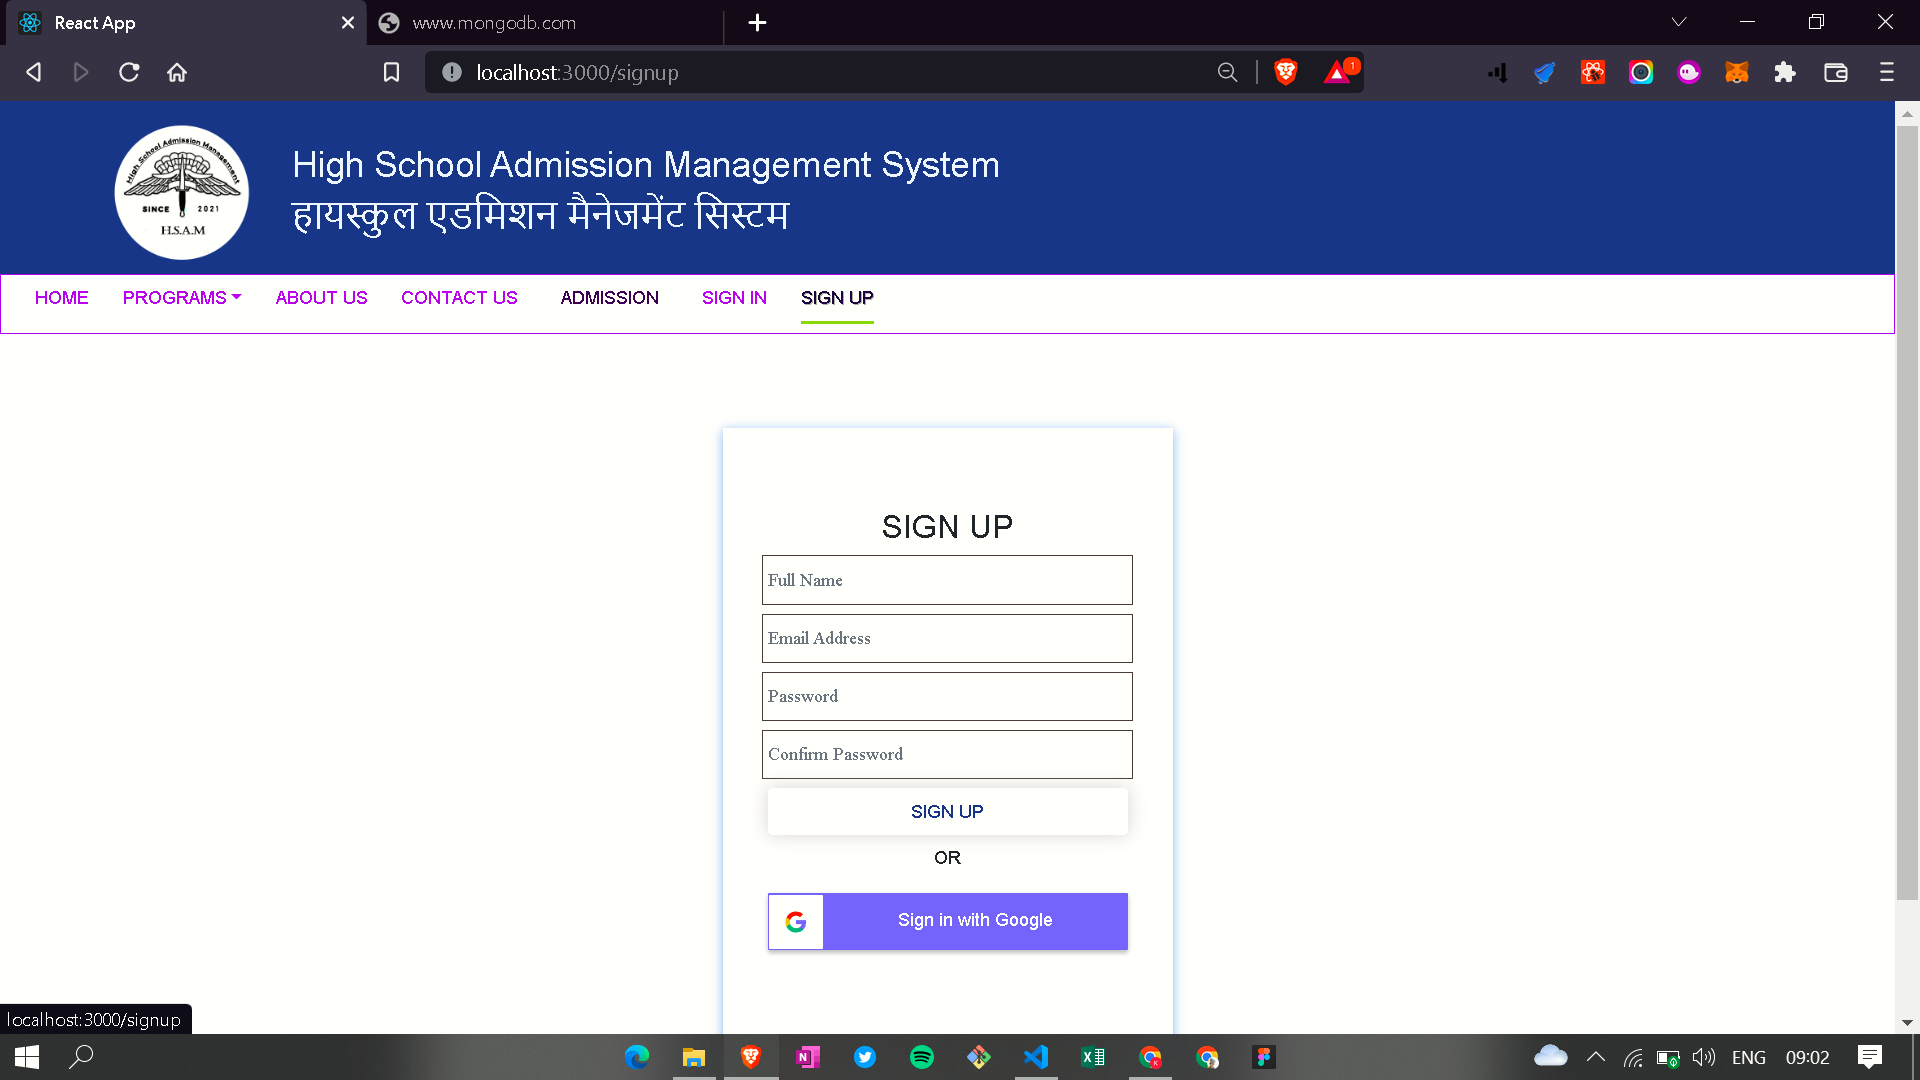The height and width of the screenshot is (1080, 1920).
Task: Launch Visual Studio Code from taskbar
Action: [x=1036, y=1057]
